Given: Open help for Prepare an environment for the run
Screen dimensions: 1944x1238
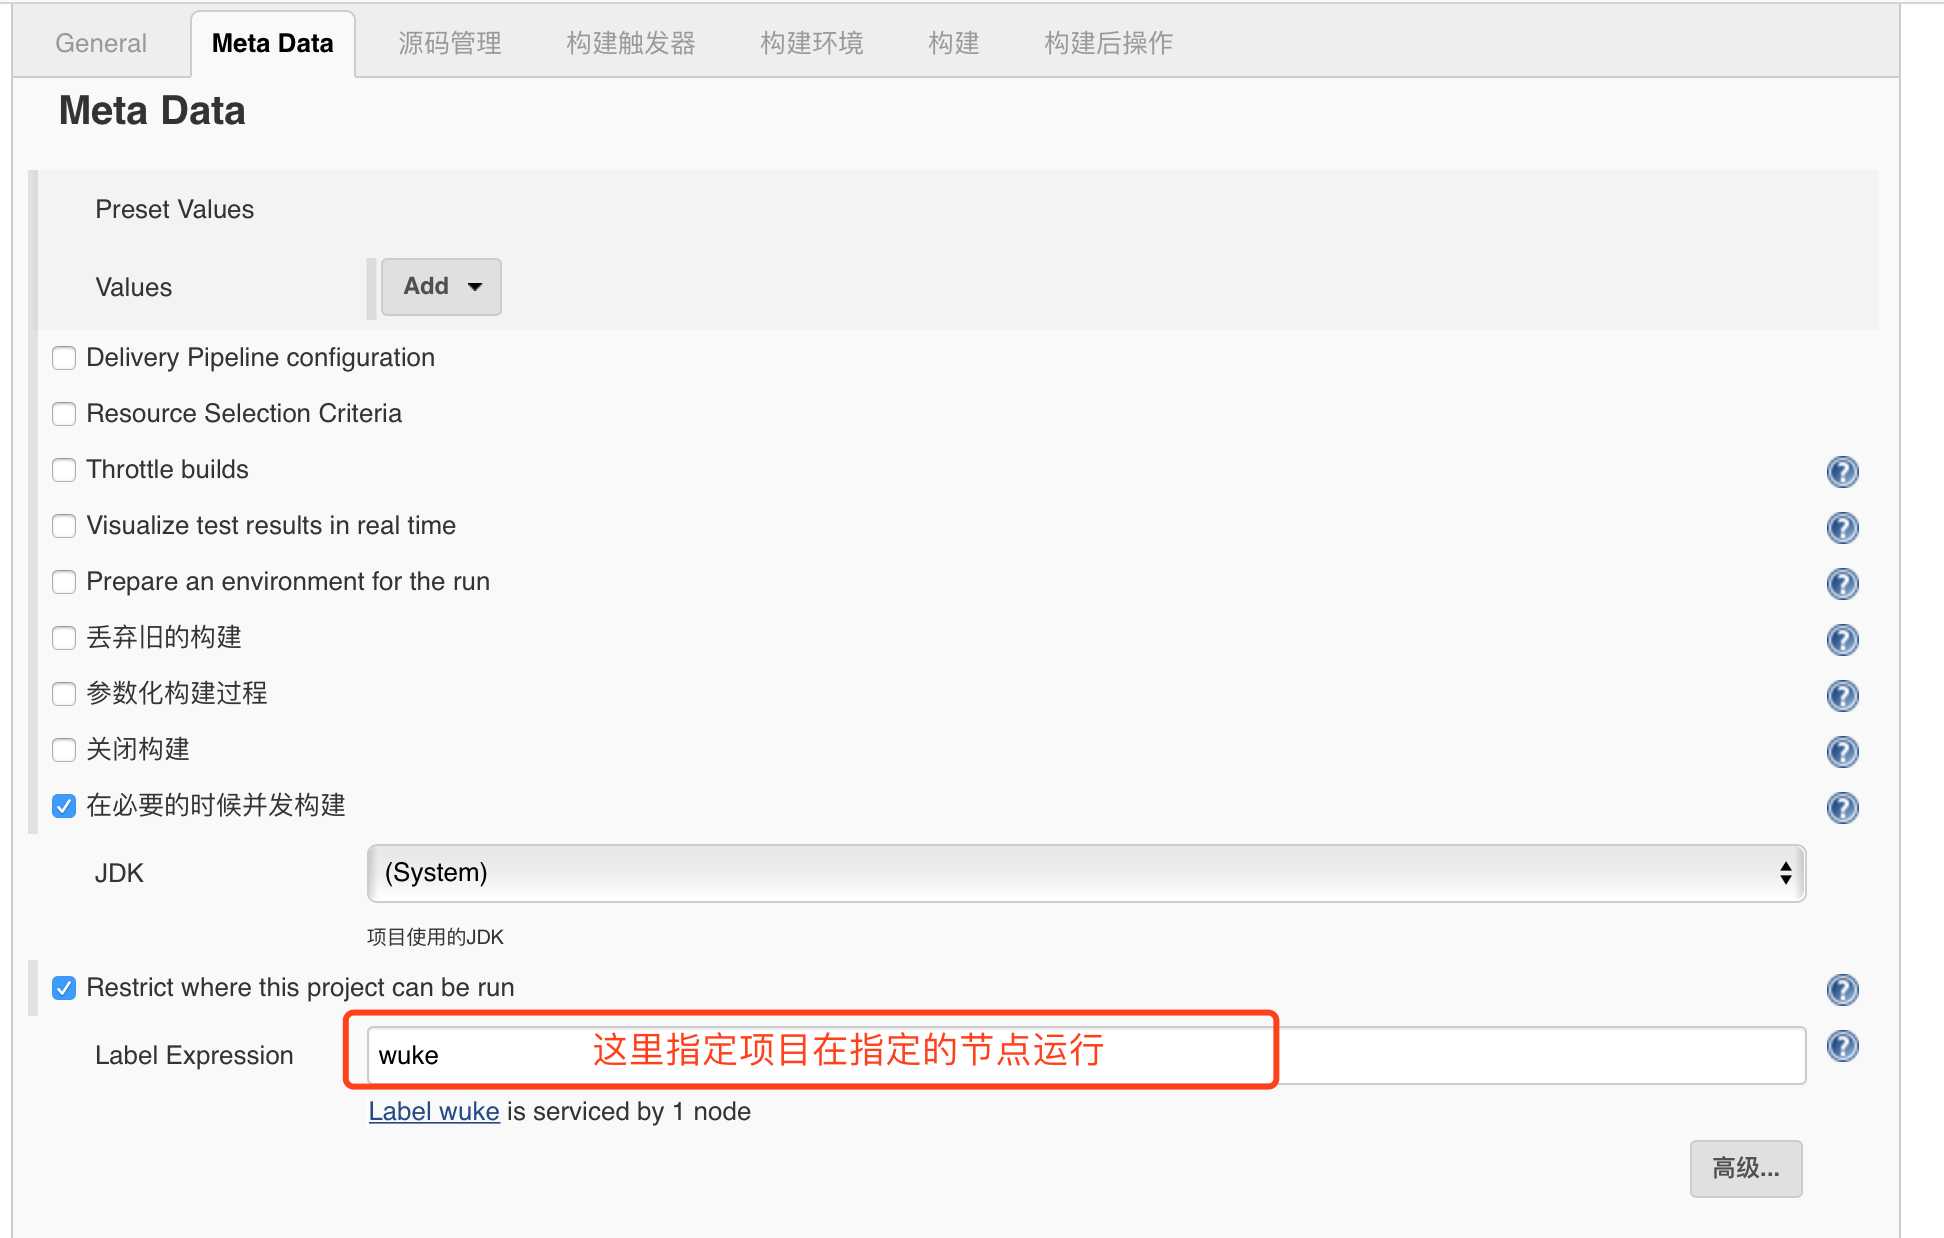Looking at the screenshot, I should point(1842,583).
